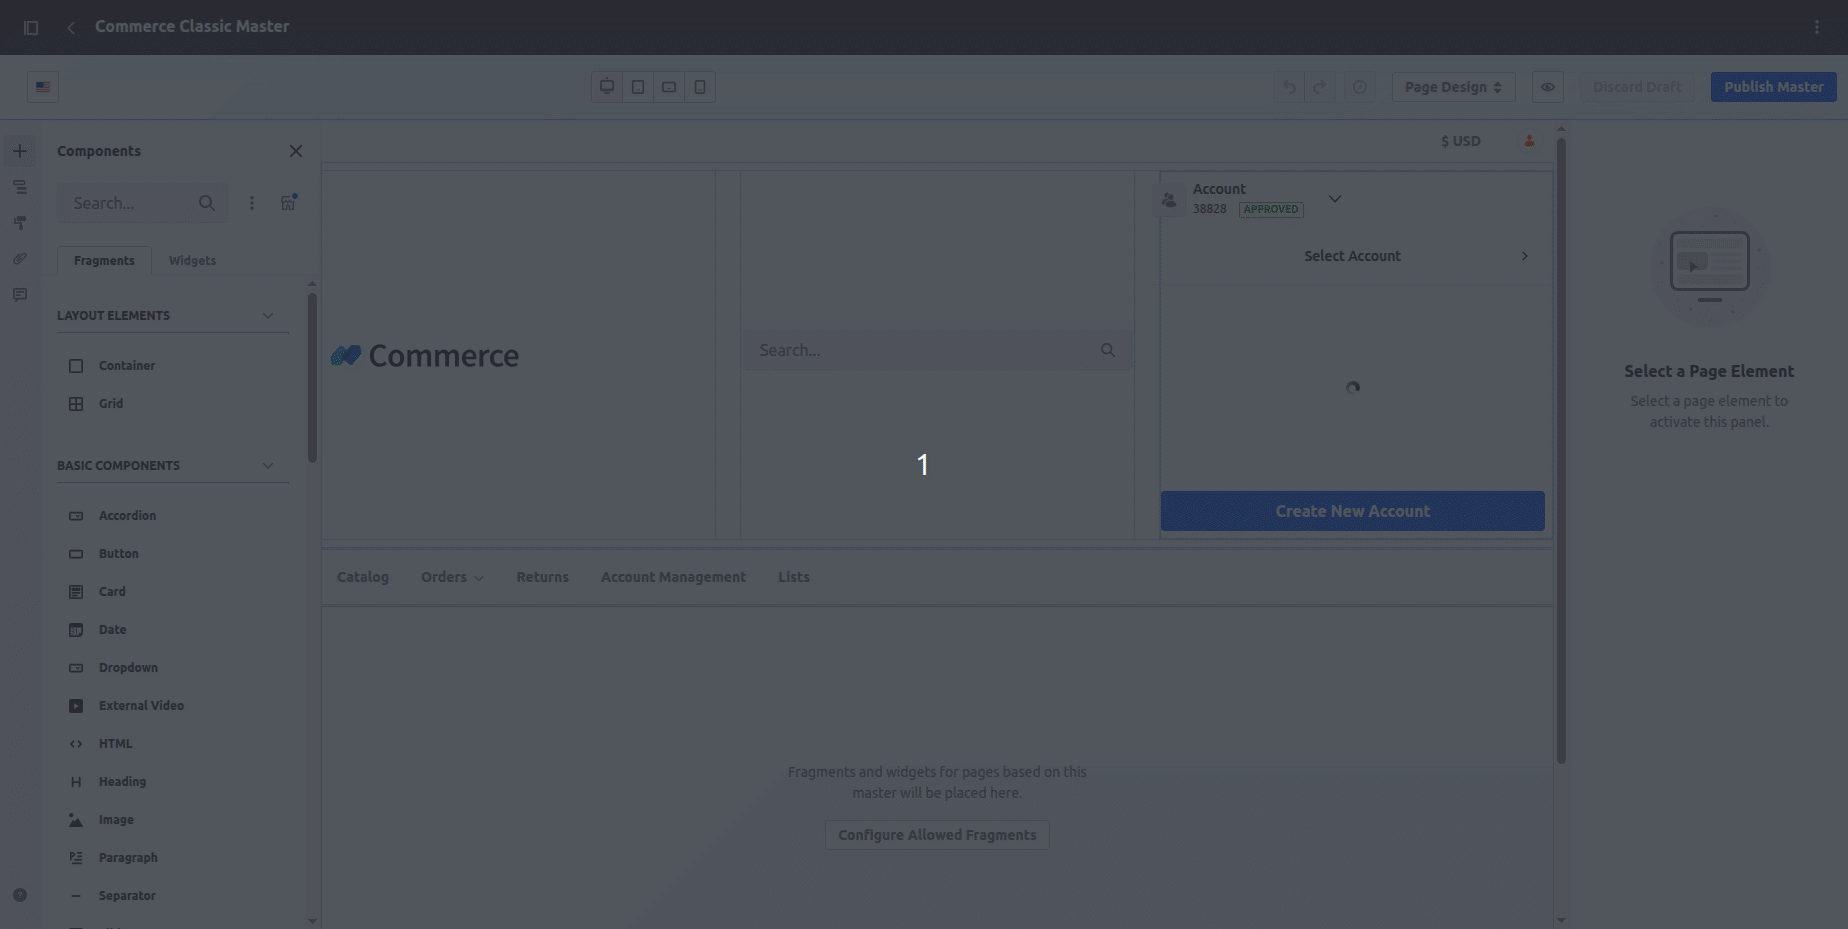Open the language flag selector
The width and height of the screenshot is (1848, 929).
coord(43,87)
